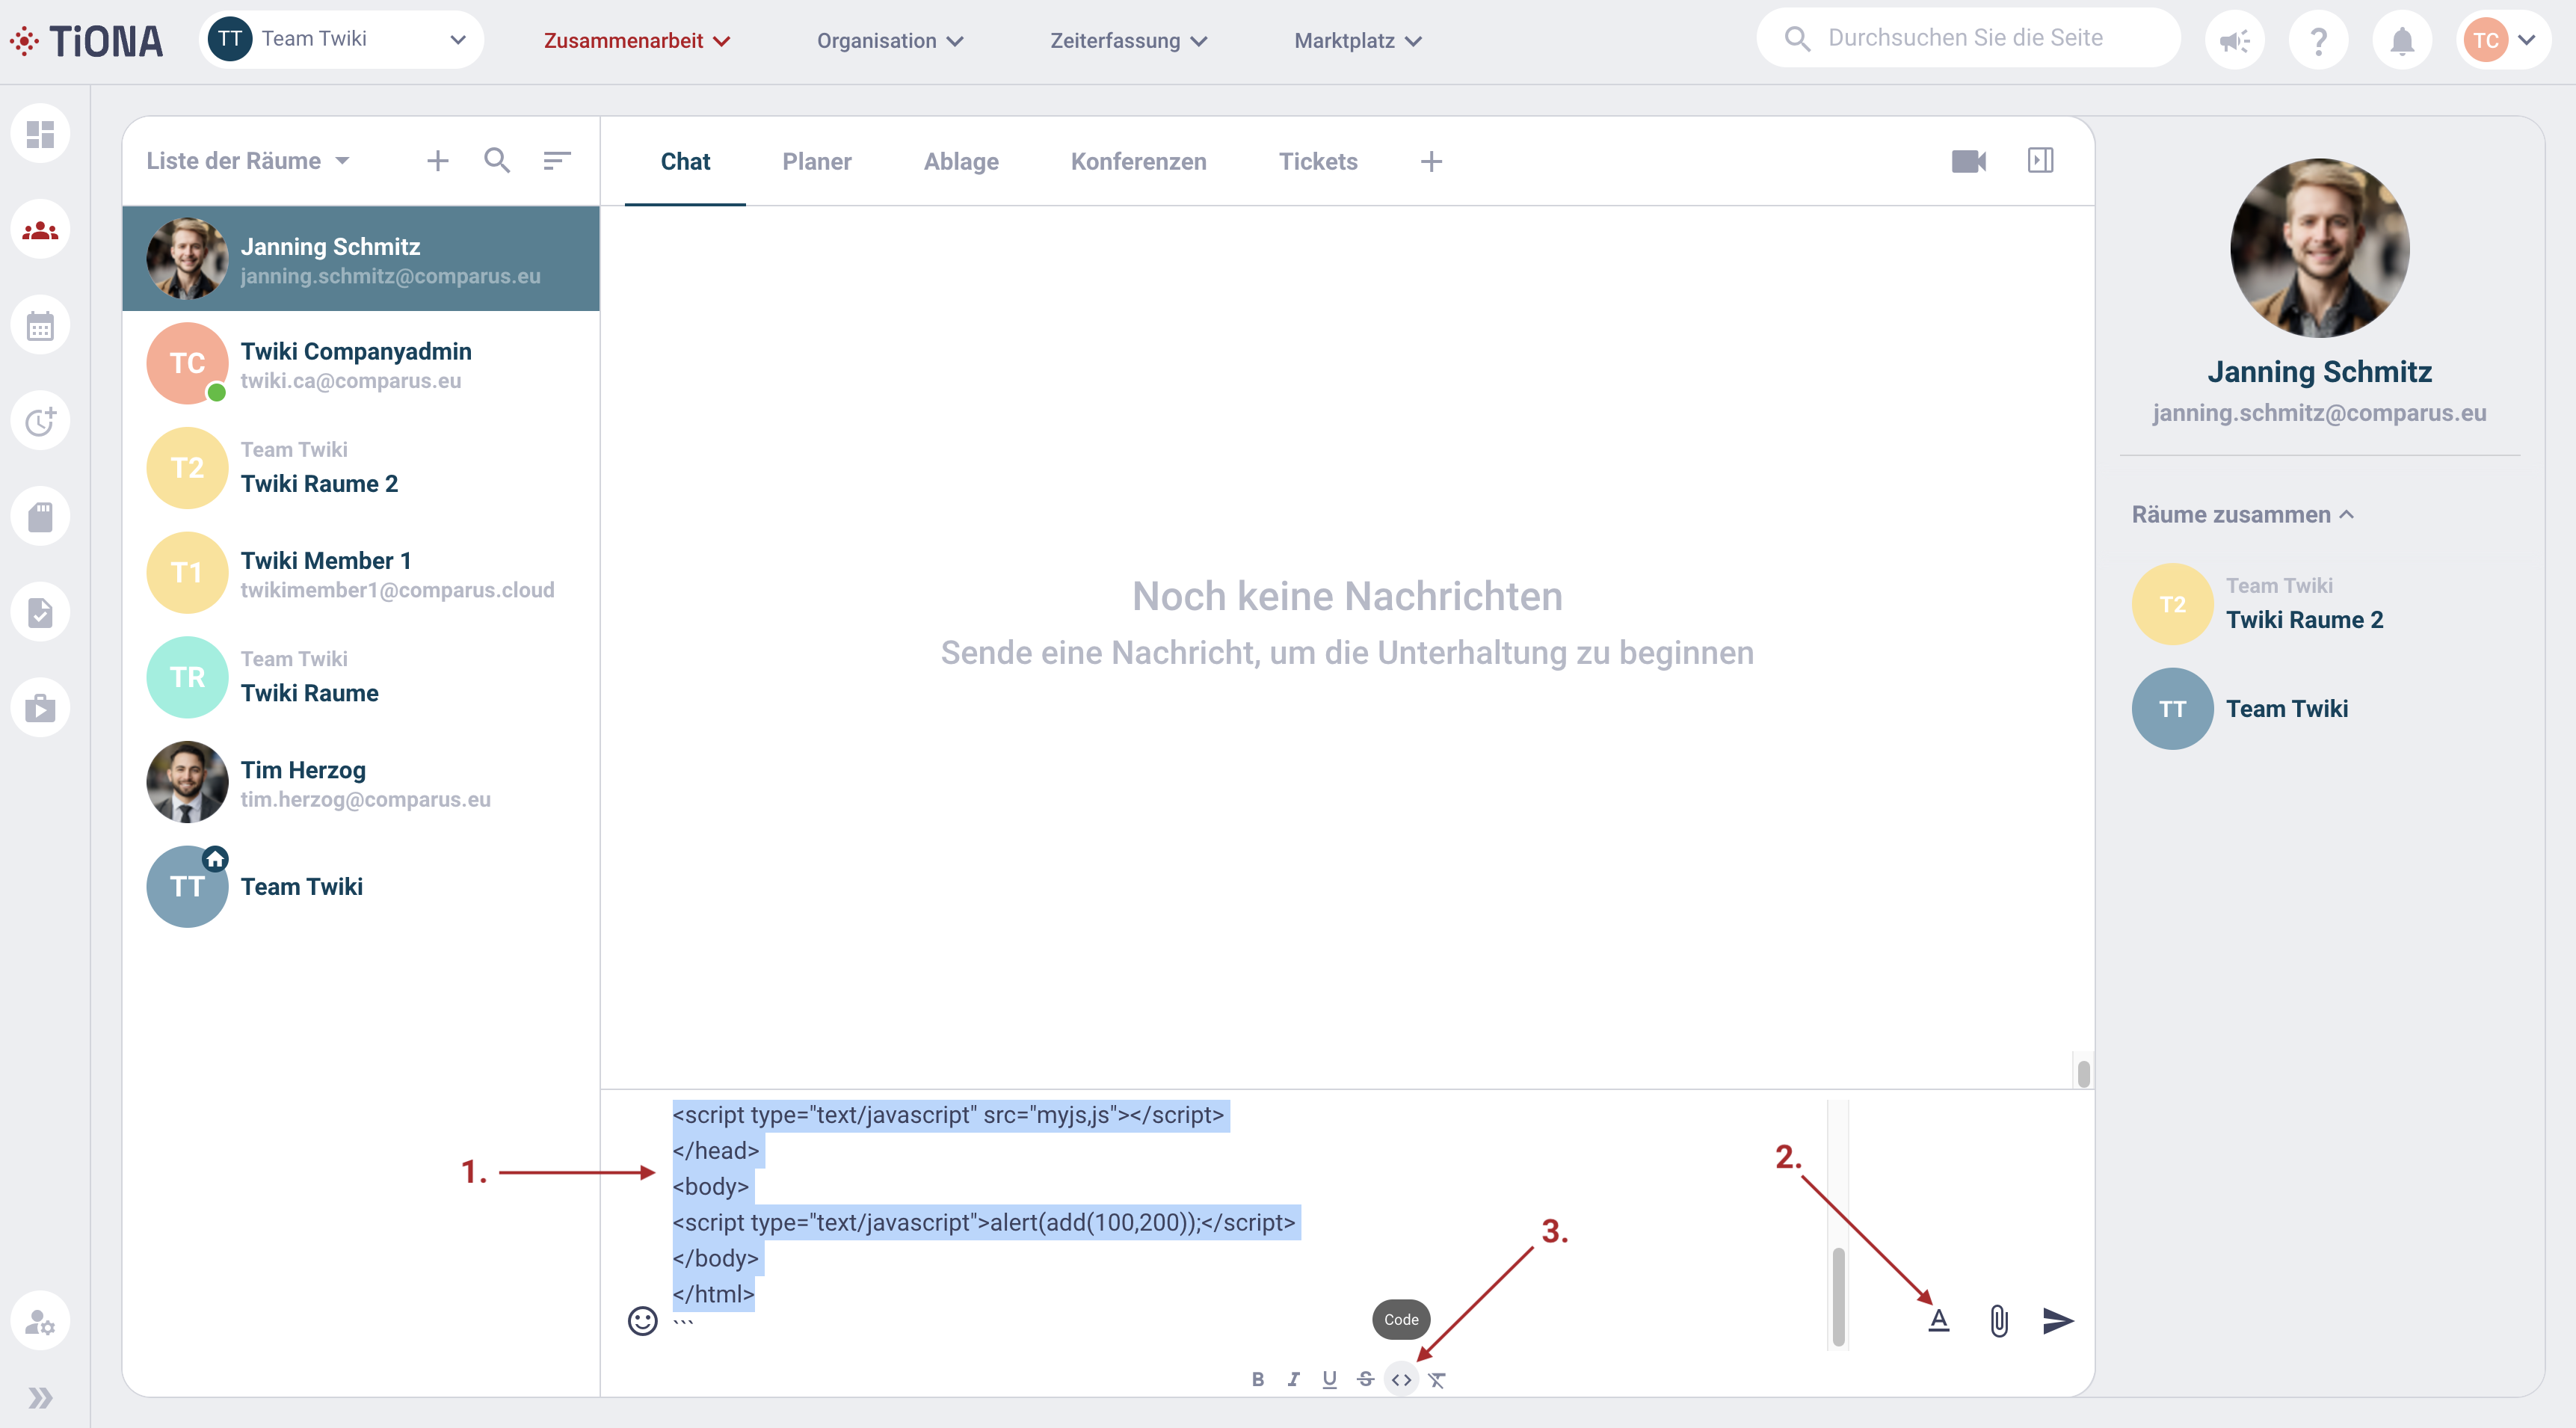2576x1428 pixels.
Task: Click the site search field
Action: click(x=1968, y=39)
